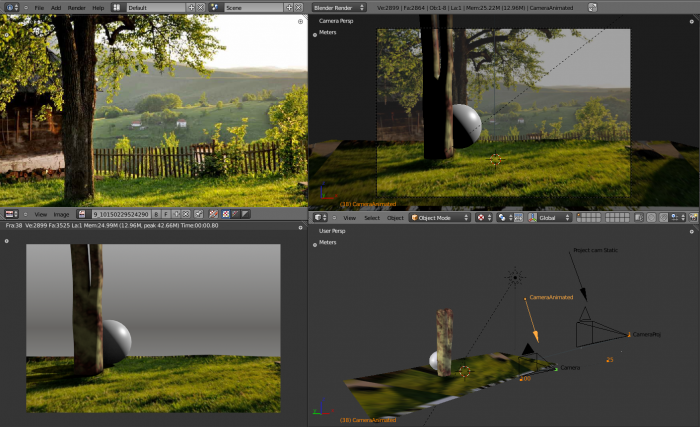
Task: Click the pivot point selector icon
Action: click(503, 217)
